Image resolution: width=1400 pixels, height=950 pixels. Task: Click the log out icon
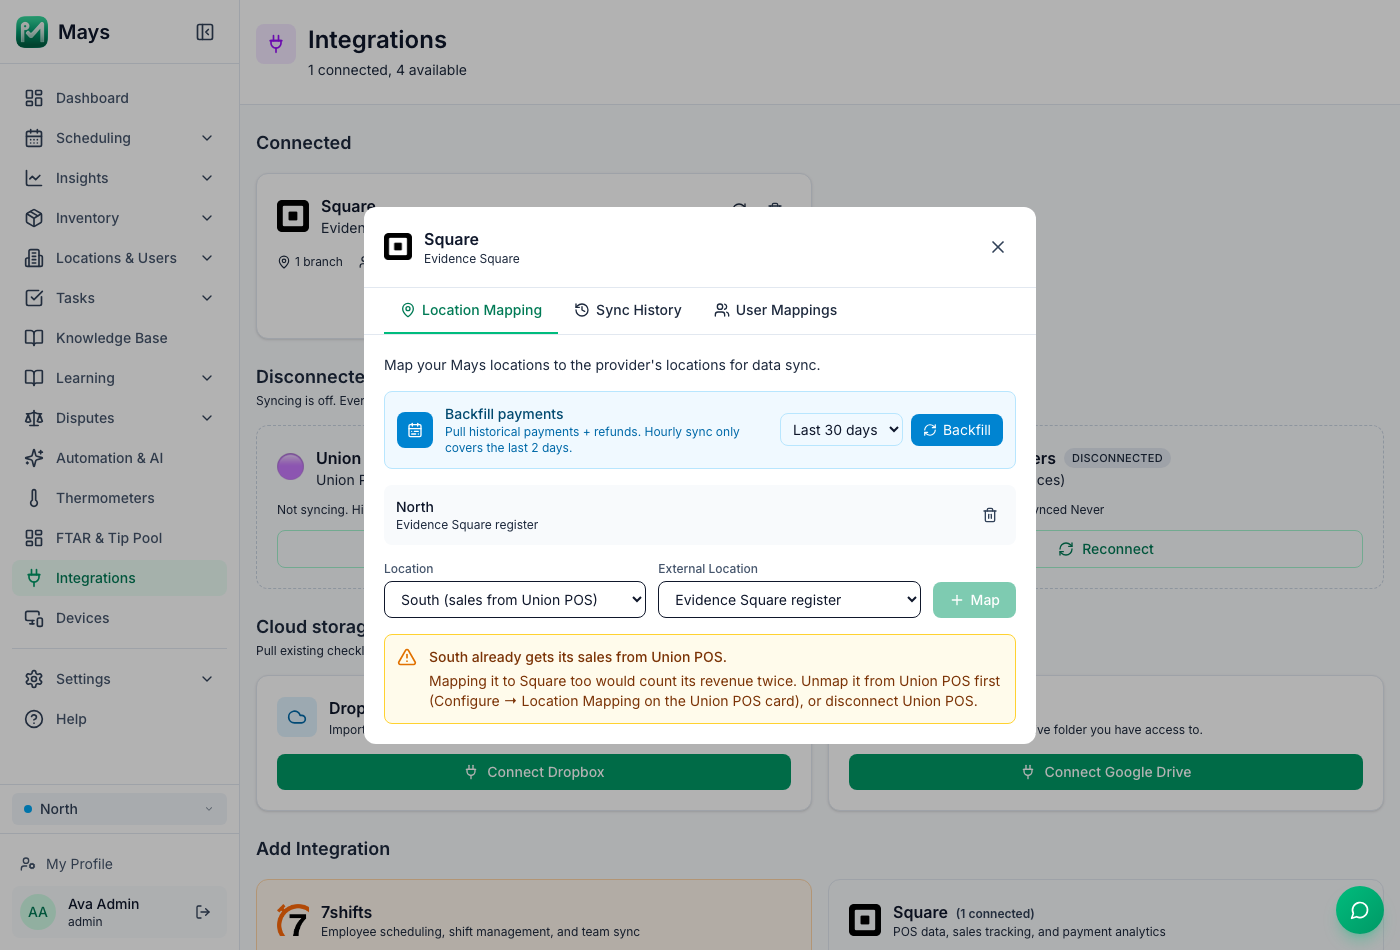[x=203, y=912]
